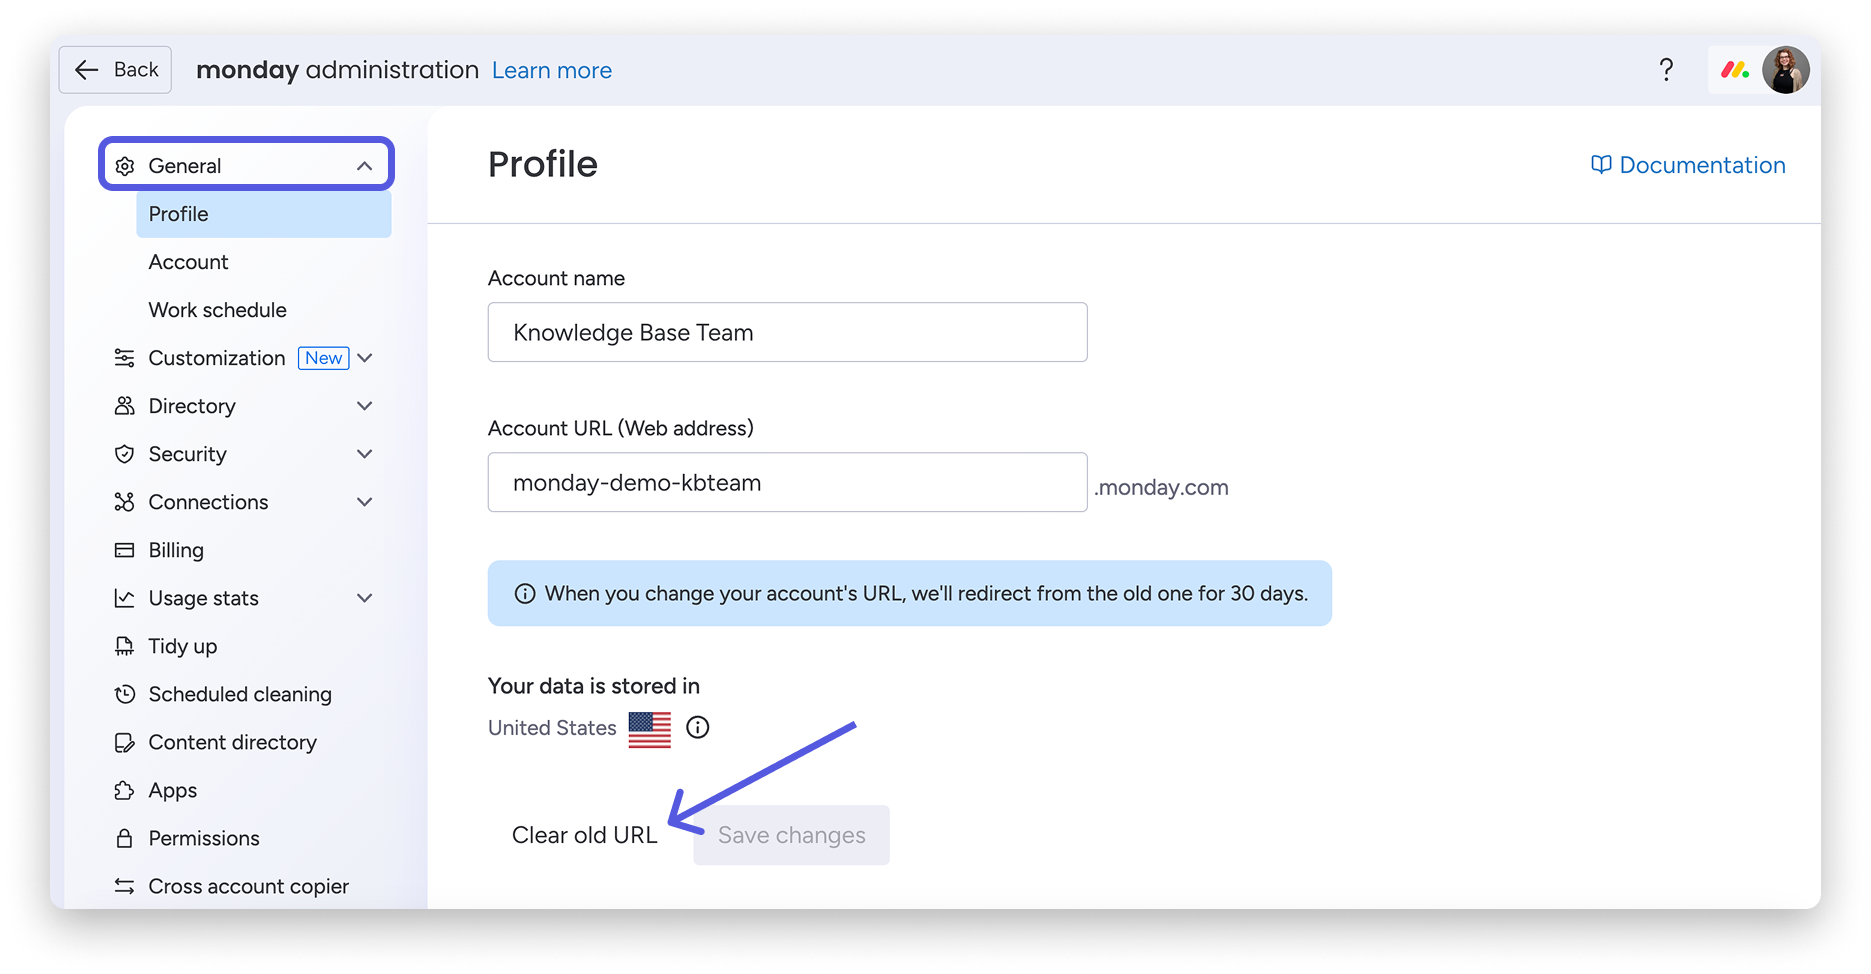Click the Billing card icon
This screenshot has height=974, width=1871.
[125, 550]
